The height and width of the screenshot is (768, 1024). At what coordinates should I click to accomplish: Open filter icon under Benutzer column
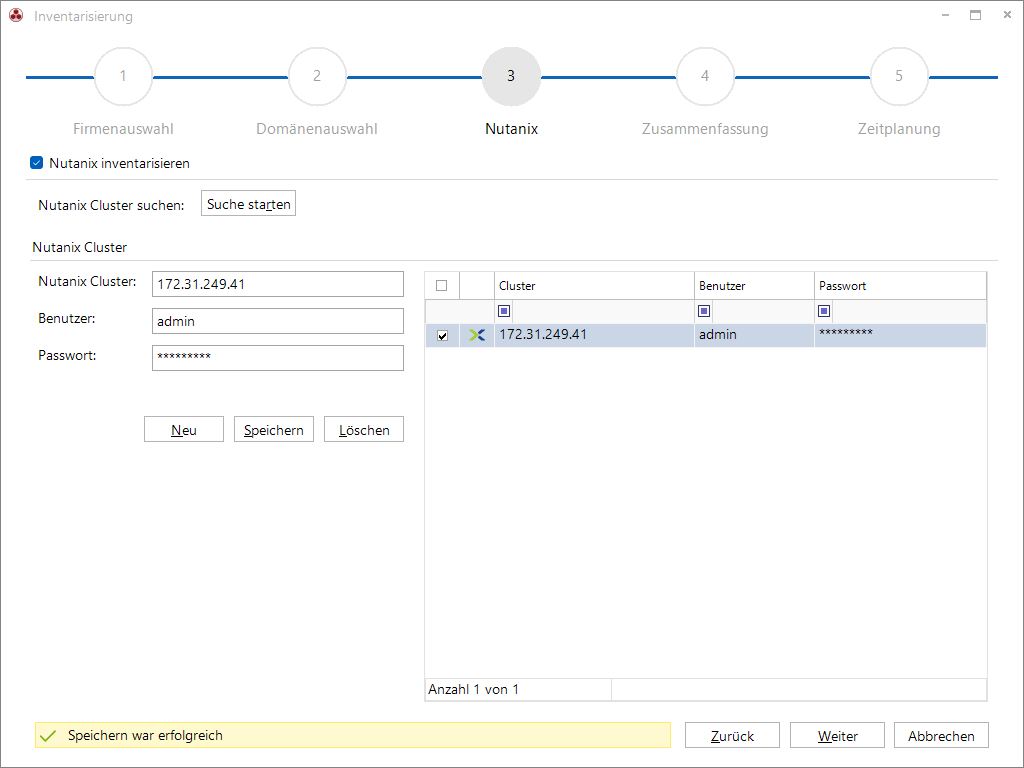tap(704, 311)
